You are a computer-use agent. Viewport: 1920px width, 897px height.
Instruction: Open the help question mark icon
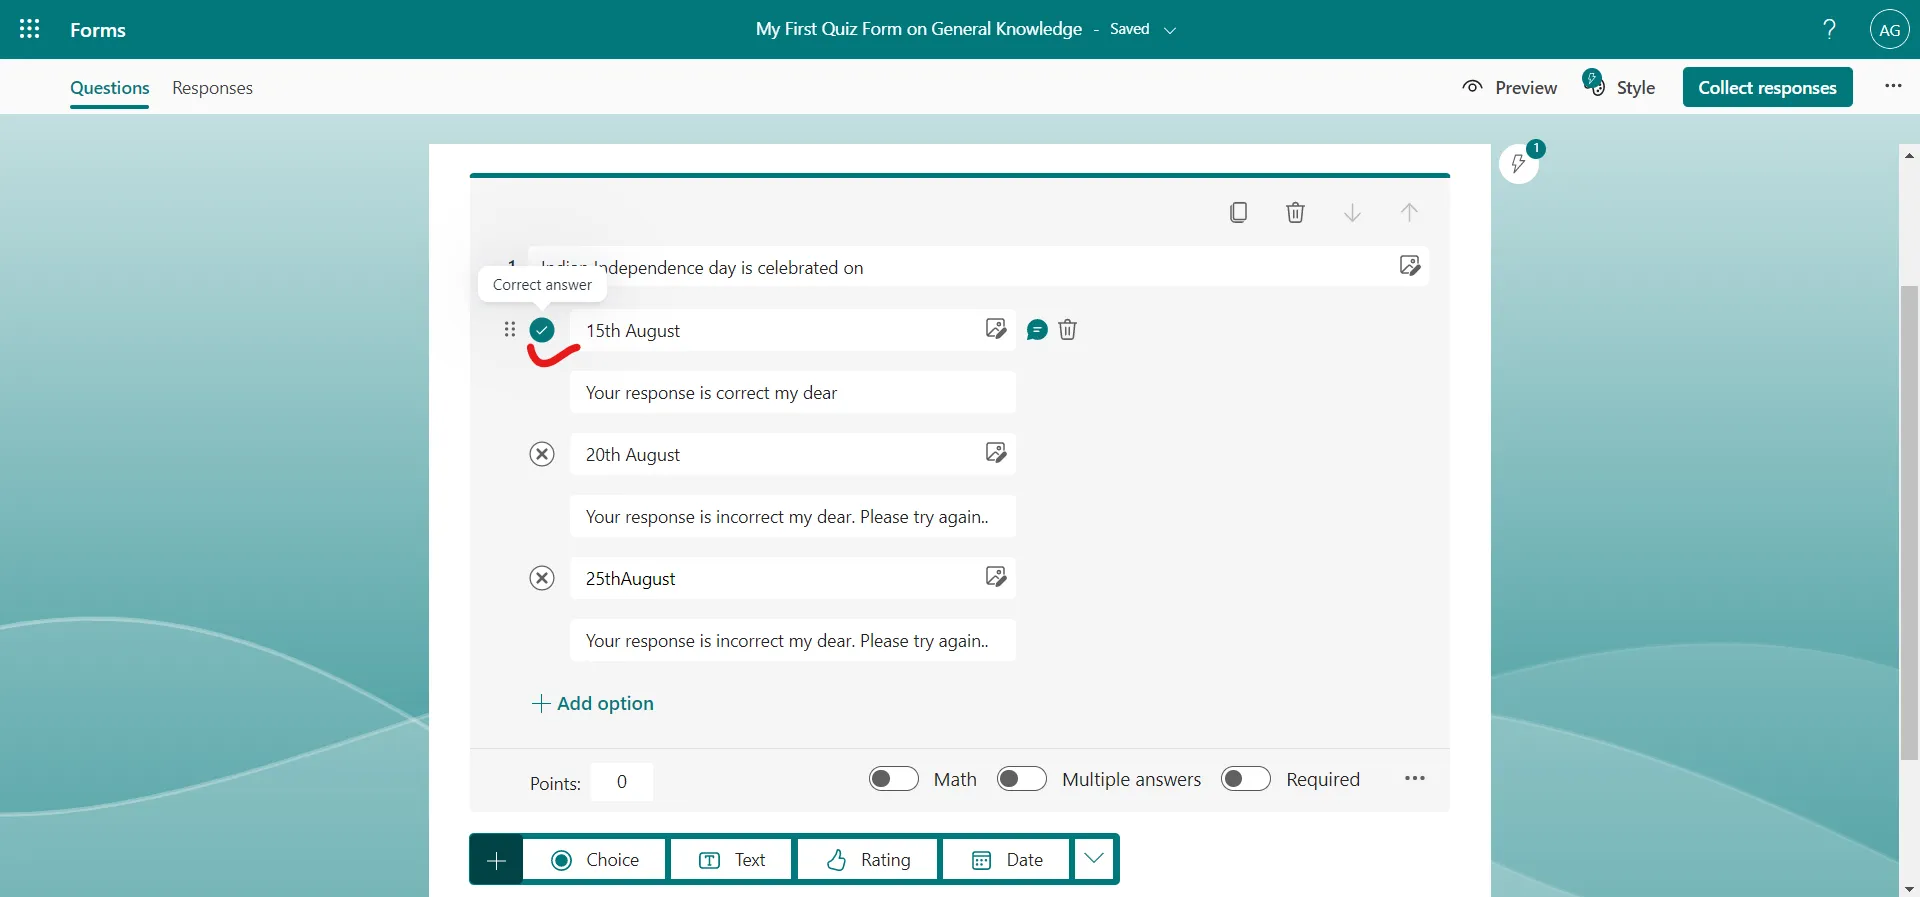[1829, 29]
